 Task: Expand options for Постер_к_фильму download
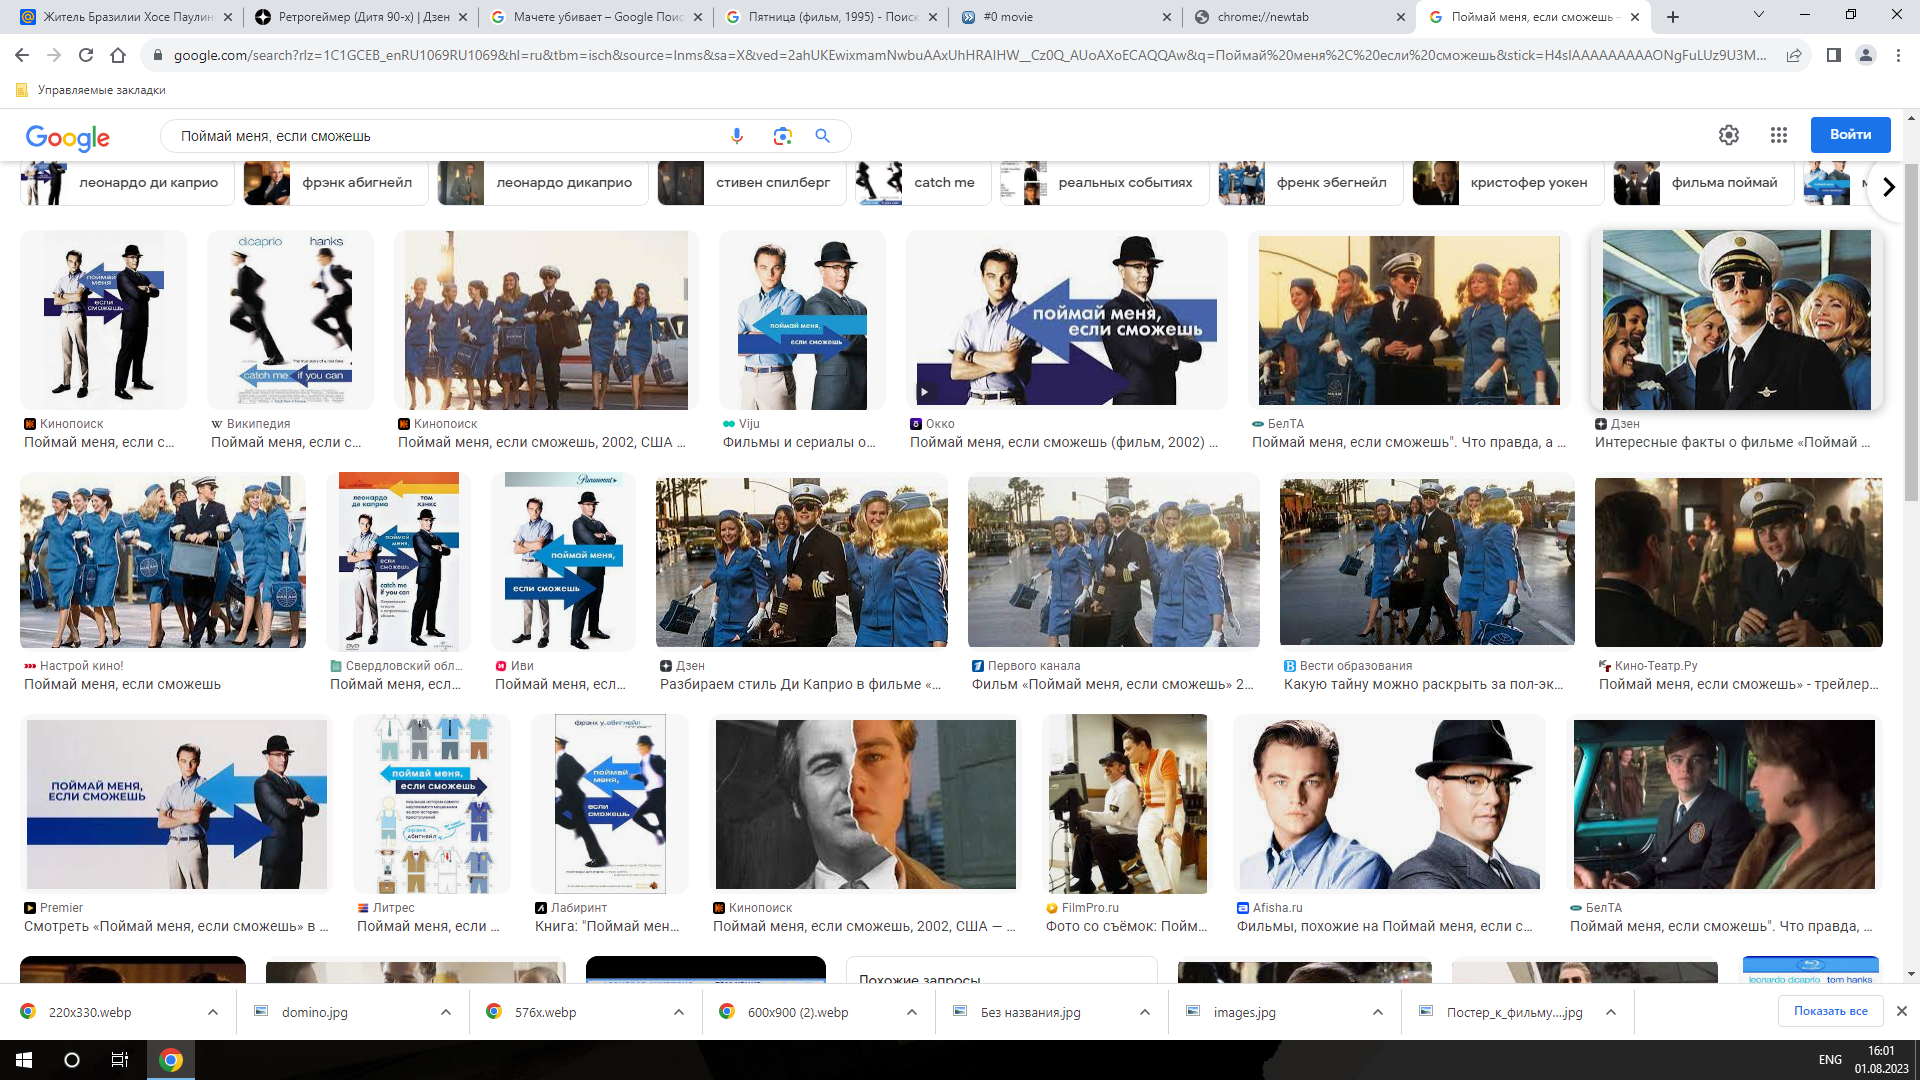[x=1611, y=1012]
